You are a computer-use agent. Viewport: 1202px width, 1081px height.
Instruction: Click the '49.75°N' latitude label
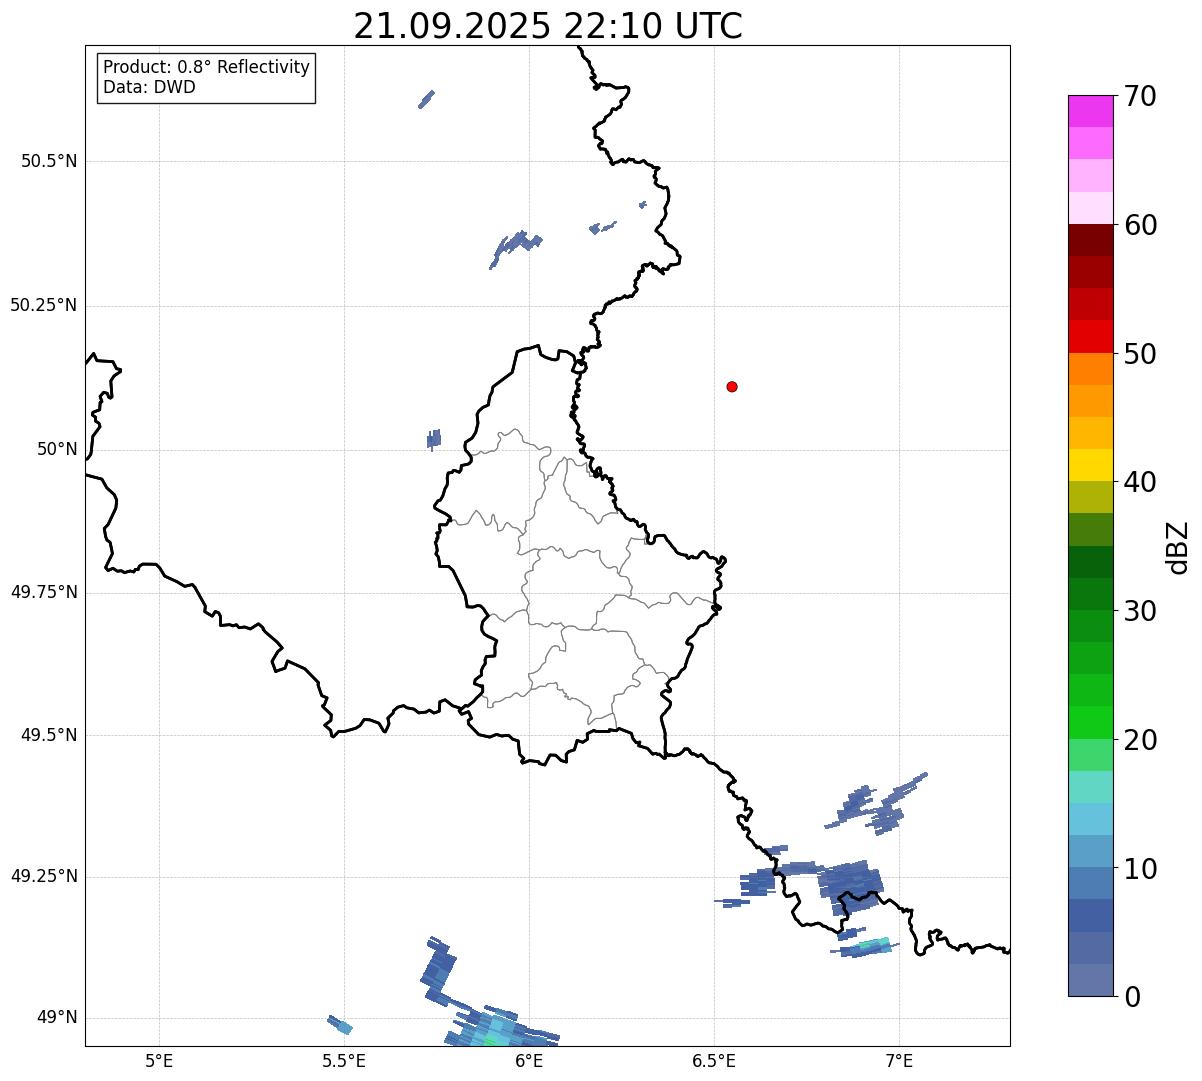[x=44, y=592]
